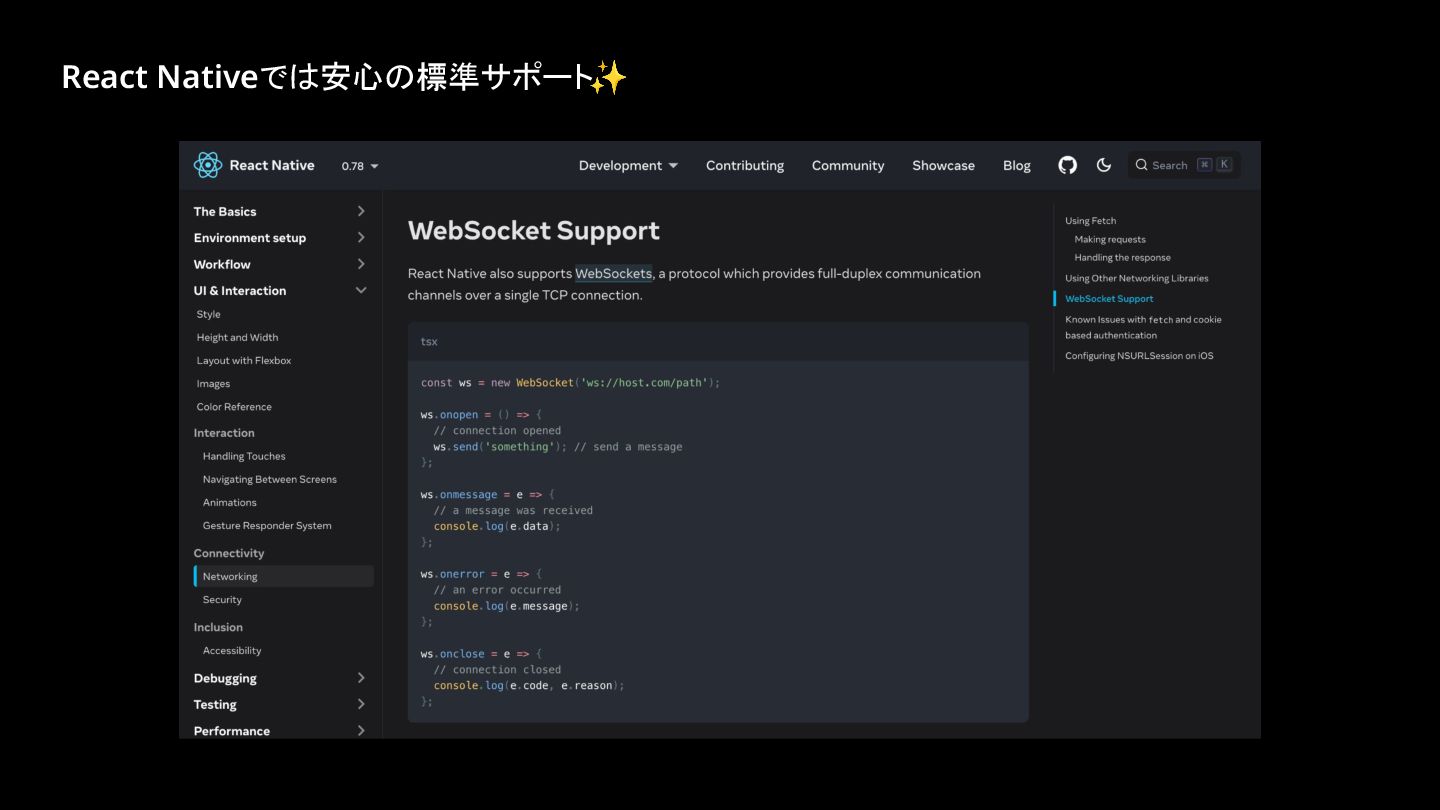The width and height of the screenshot is (1440, 810).
Task: Open Height and Width page
Action: 237,337
